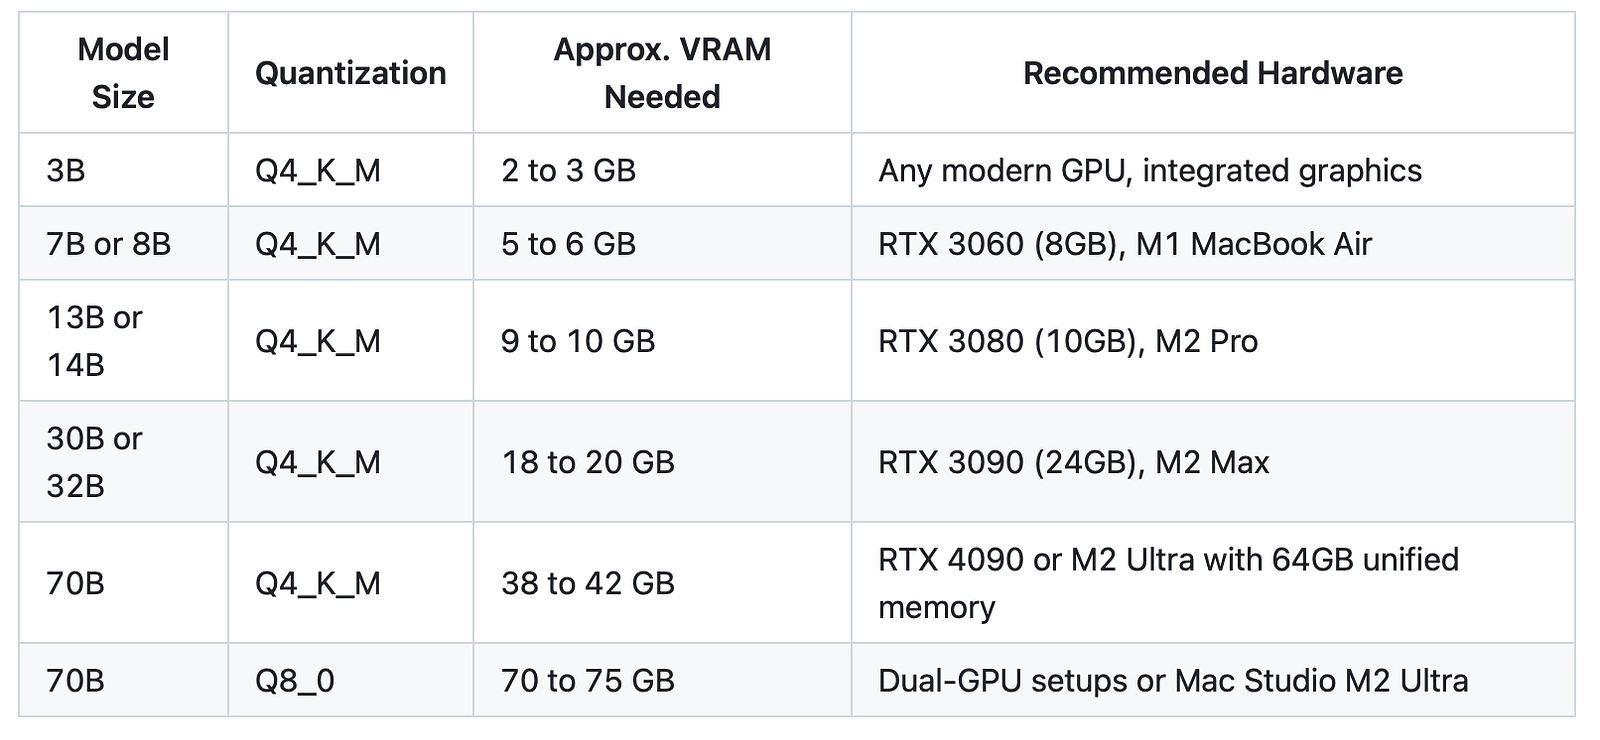Click the RTX 3080 (10GB), M2 Pro cell
Screen dimensions: 1600x740
pyautogui.click(x=1213, y=341)
